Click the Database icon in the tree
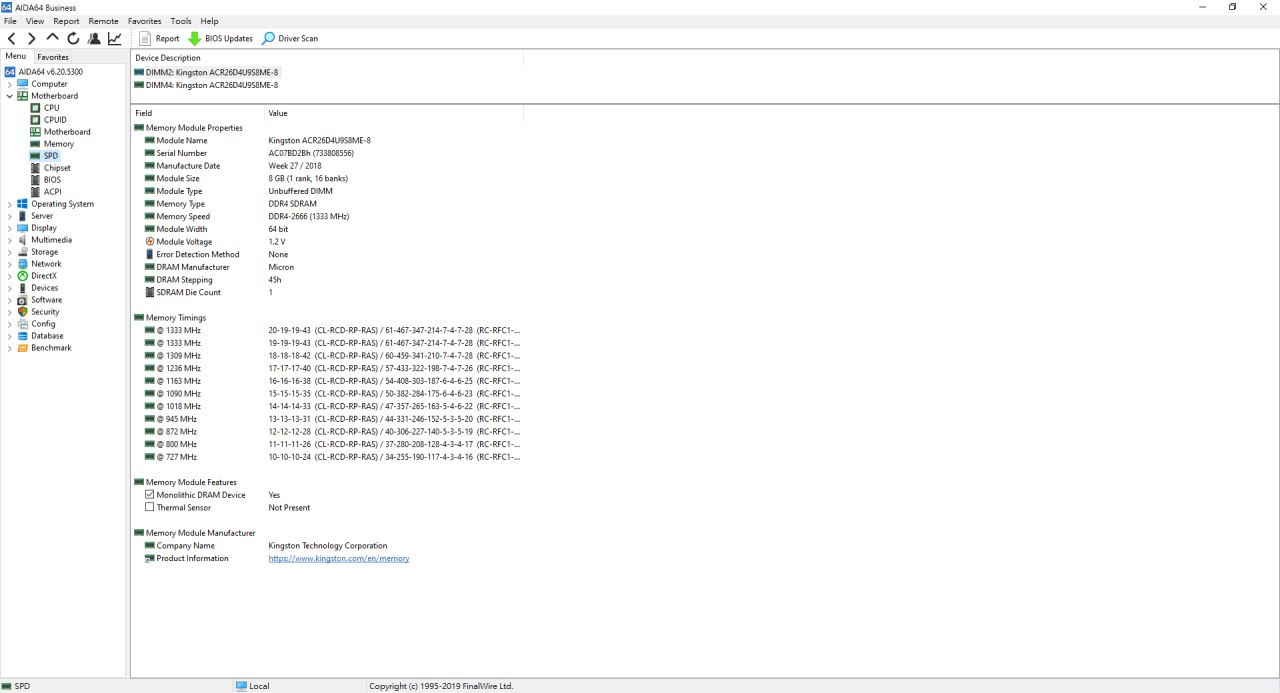Image resolution: width=1280 pixels, height=693 pixels. coord(22,336)
